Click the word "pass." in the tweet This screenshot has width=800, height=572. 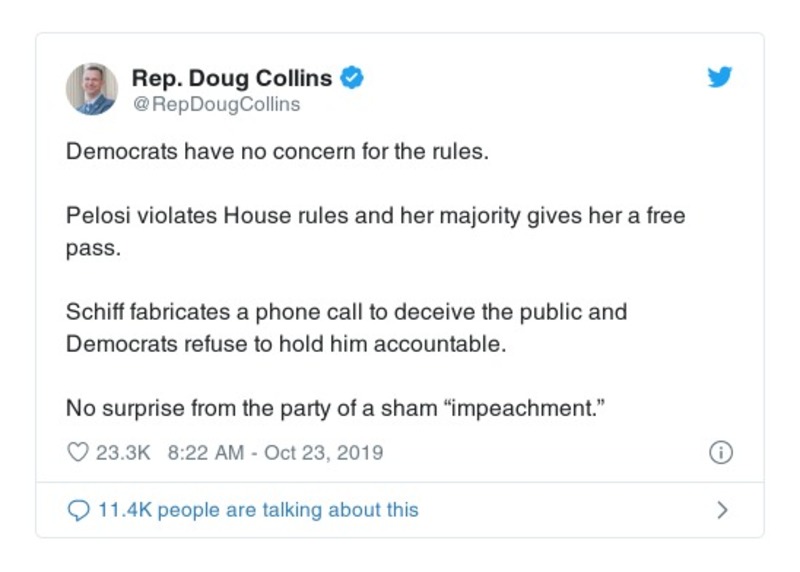(93, 249)
